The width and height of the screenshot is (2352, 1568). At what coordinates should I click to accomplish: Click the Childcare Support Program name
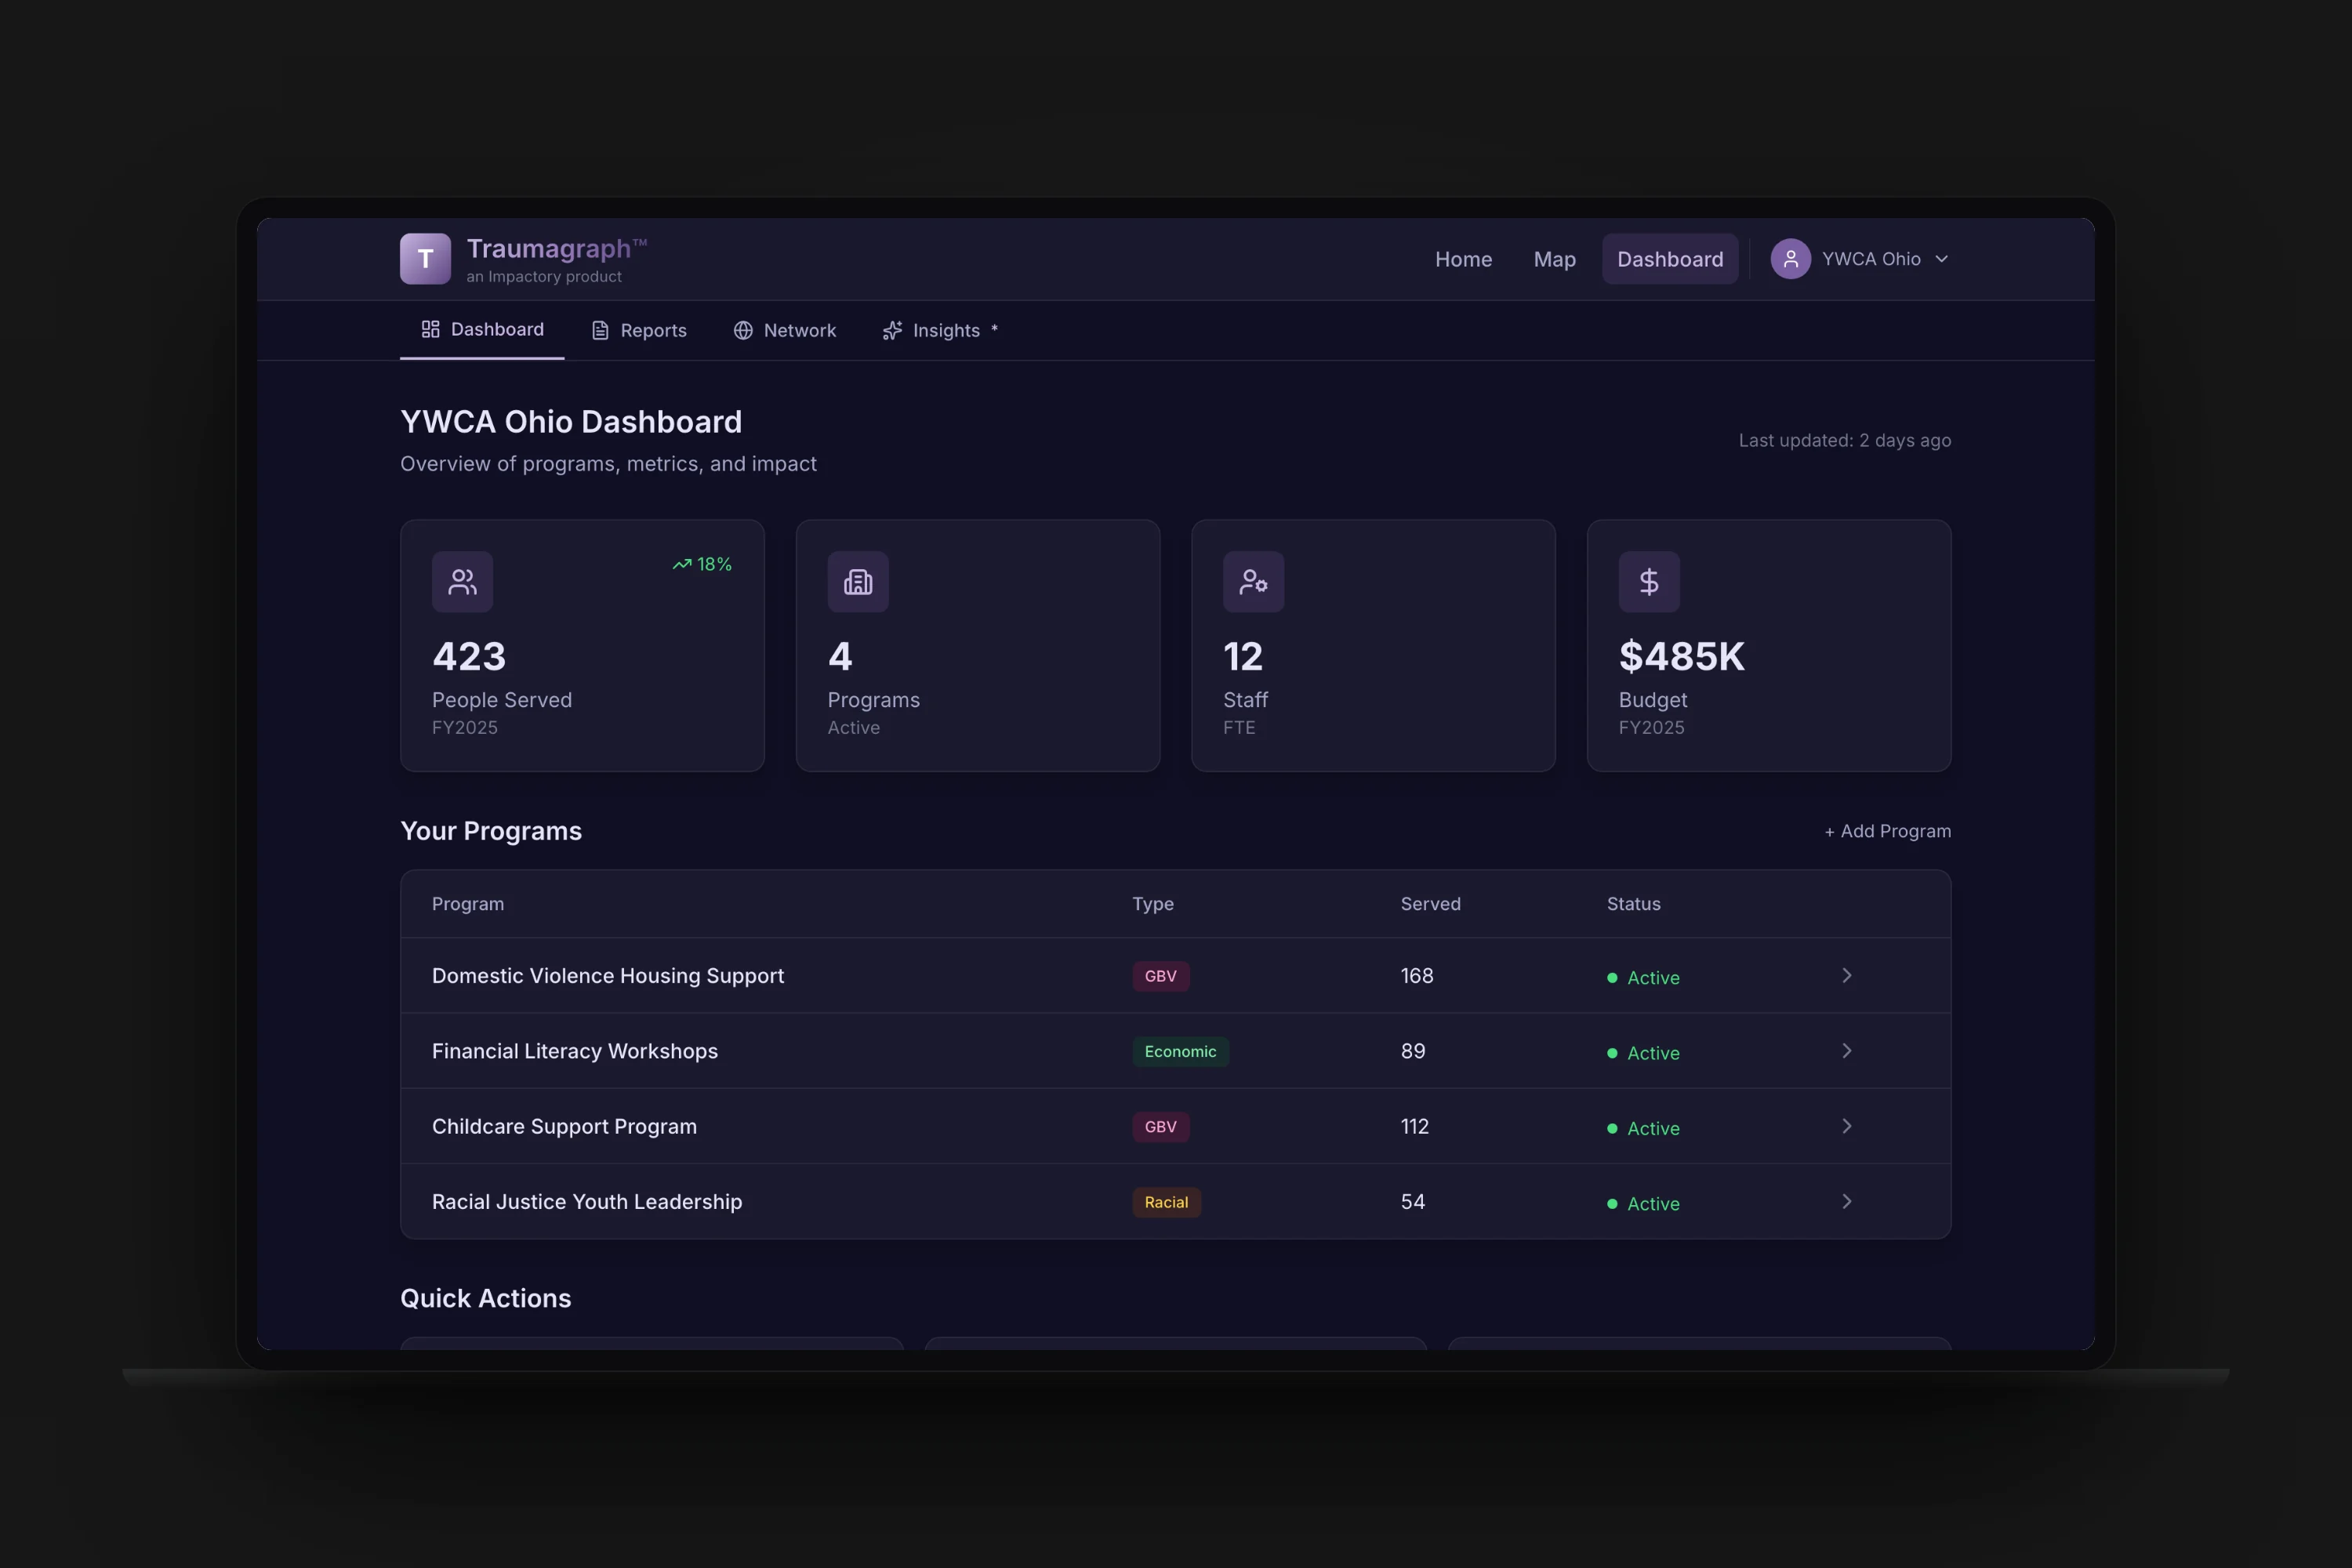tap(564, 1127)
